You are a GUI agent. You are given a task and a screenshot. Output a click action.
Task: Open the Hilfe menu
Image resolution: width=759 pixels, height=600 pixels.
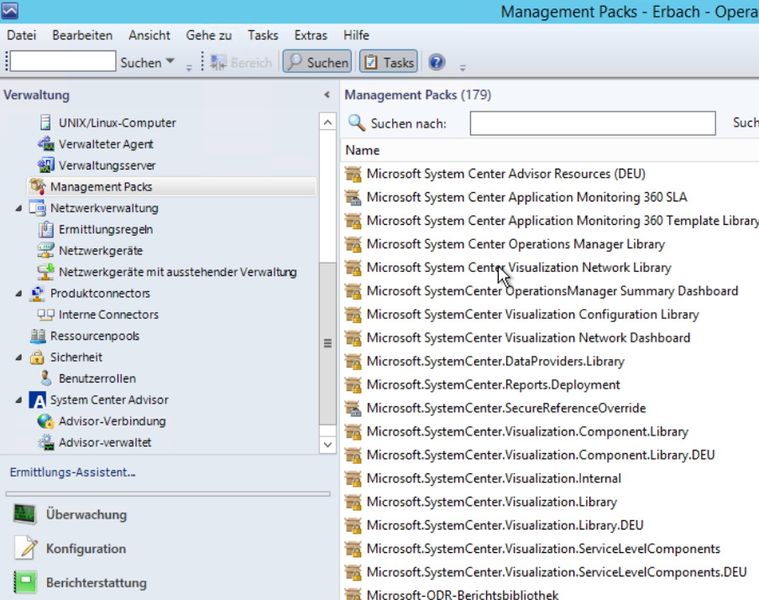(356, 35)
